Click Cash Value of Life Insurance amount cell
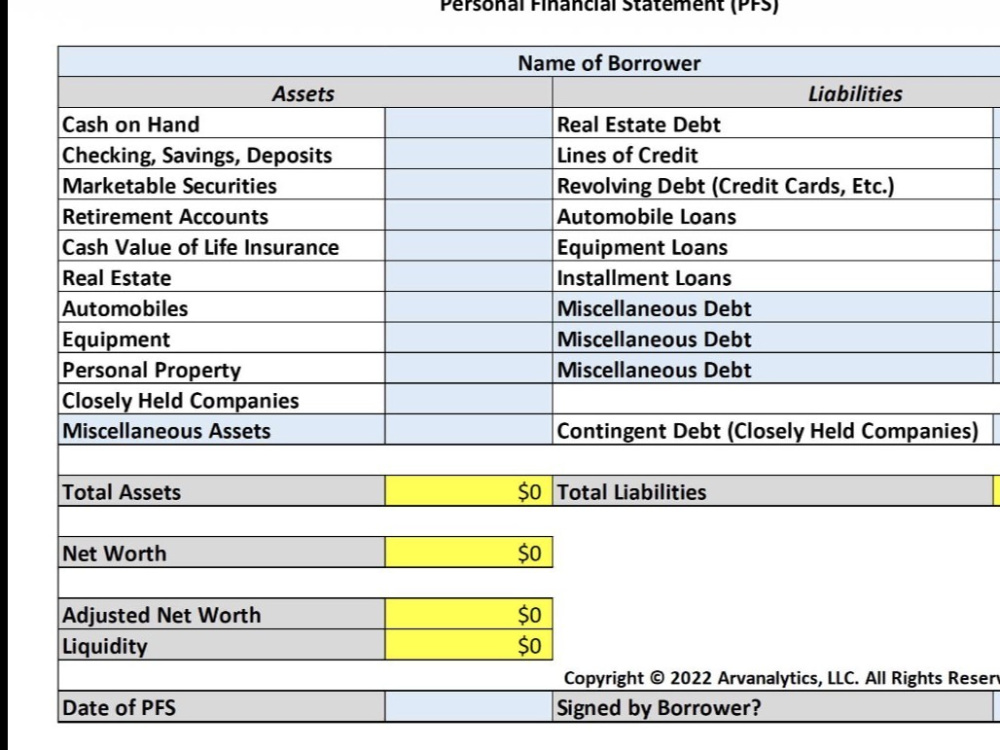The height and width of the screenshot is (750, 1000). (469, 246)
